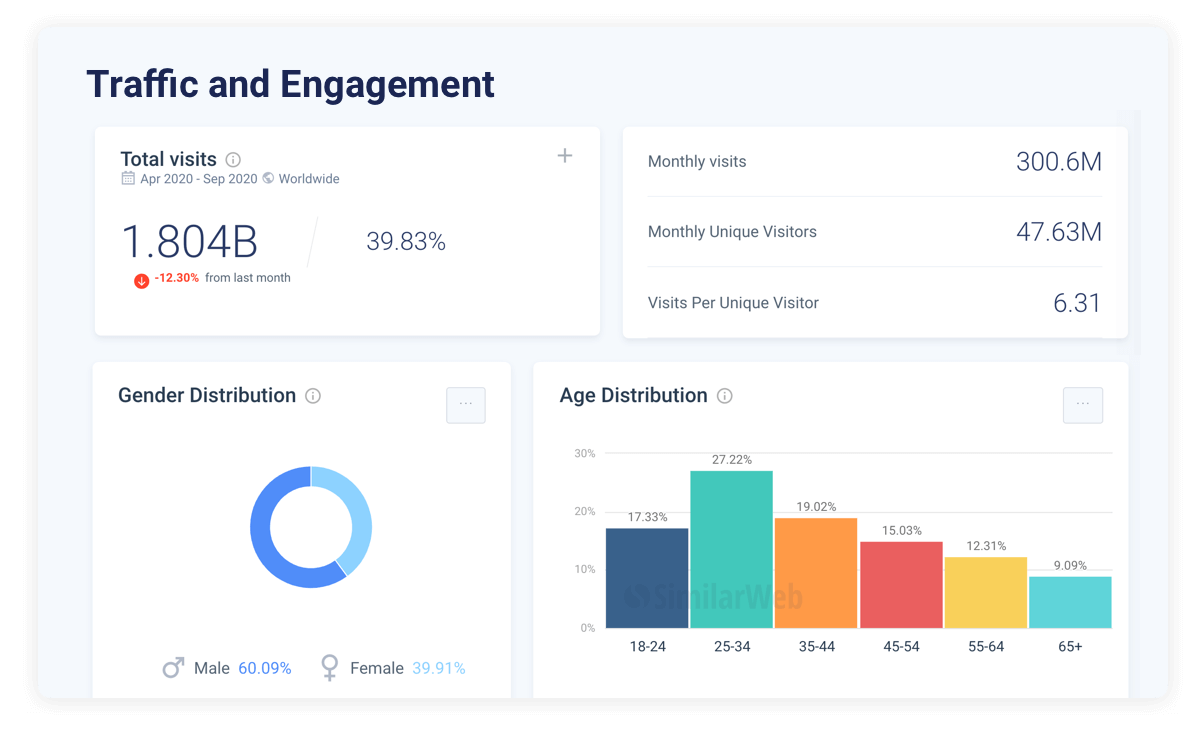Open Gender Distribution more options menu
The height and width of the screenshot is (730, 1200).
pyautogui.click(x=466, y=405)
